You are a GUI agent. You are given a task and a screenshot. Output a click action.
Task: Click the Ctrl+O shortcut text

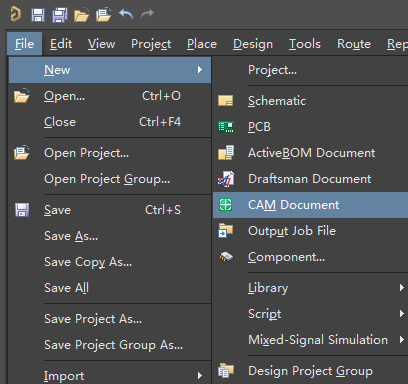coord(161,96)
